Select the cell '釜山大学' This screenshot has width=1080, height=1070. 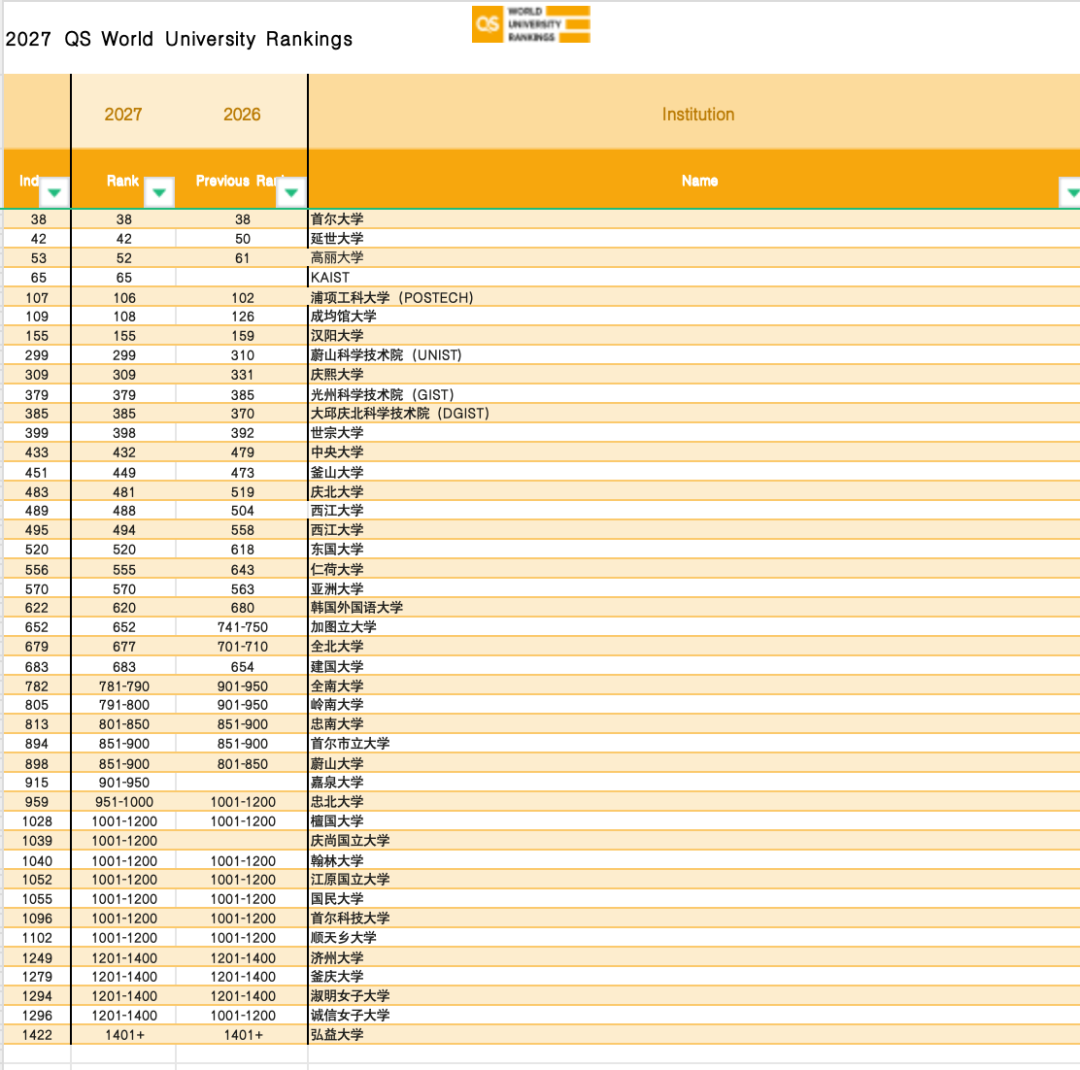pos(694,472)
